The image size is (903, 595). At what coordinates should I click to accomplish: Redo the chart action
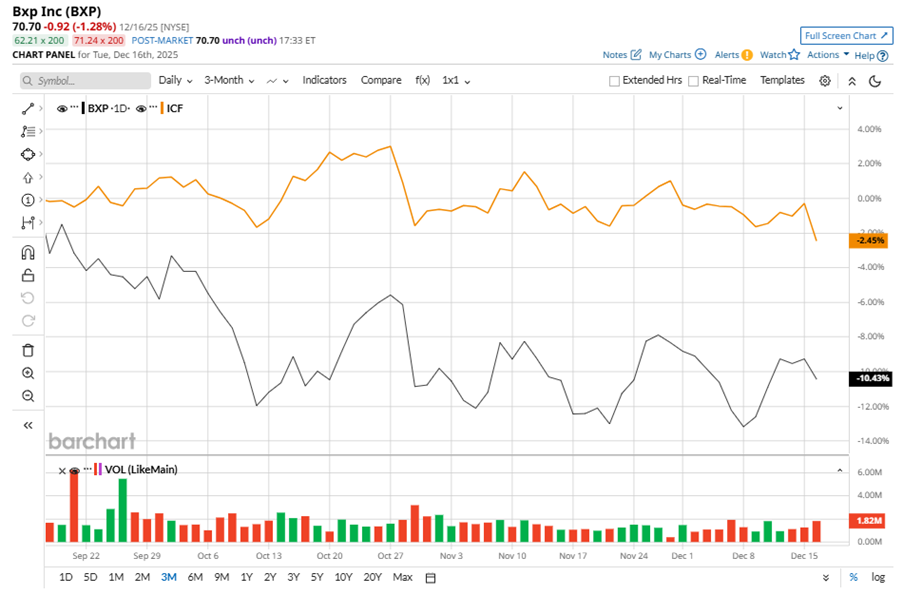pos(28,321)
